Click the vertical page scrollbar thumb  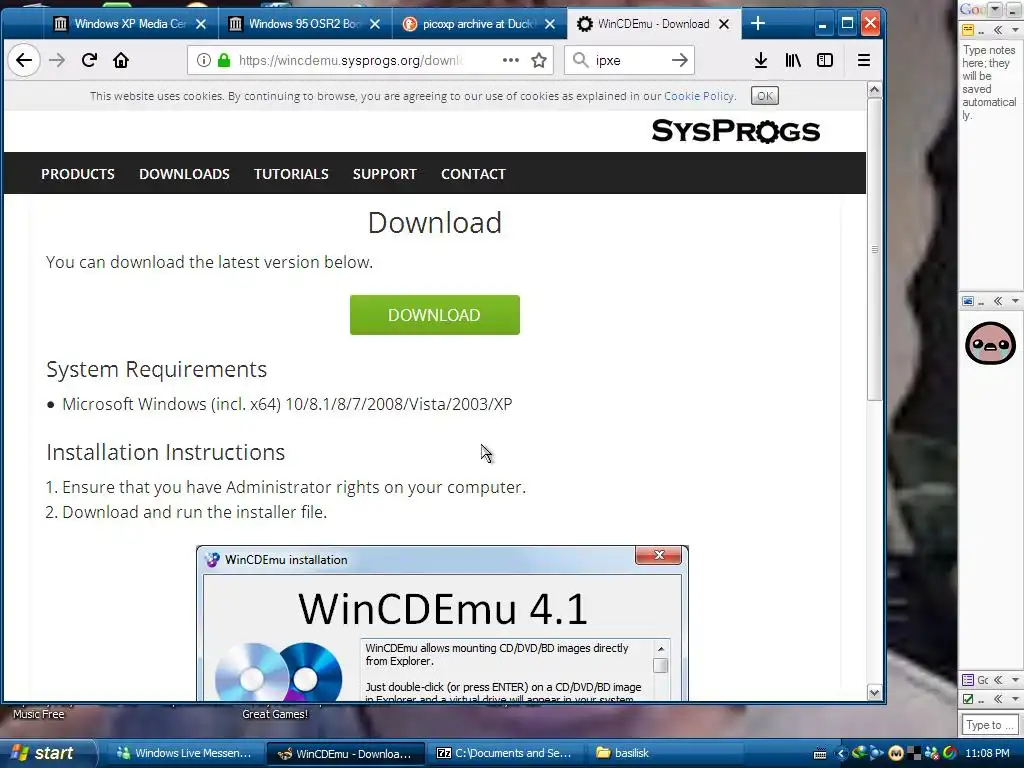[874, 249]
